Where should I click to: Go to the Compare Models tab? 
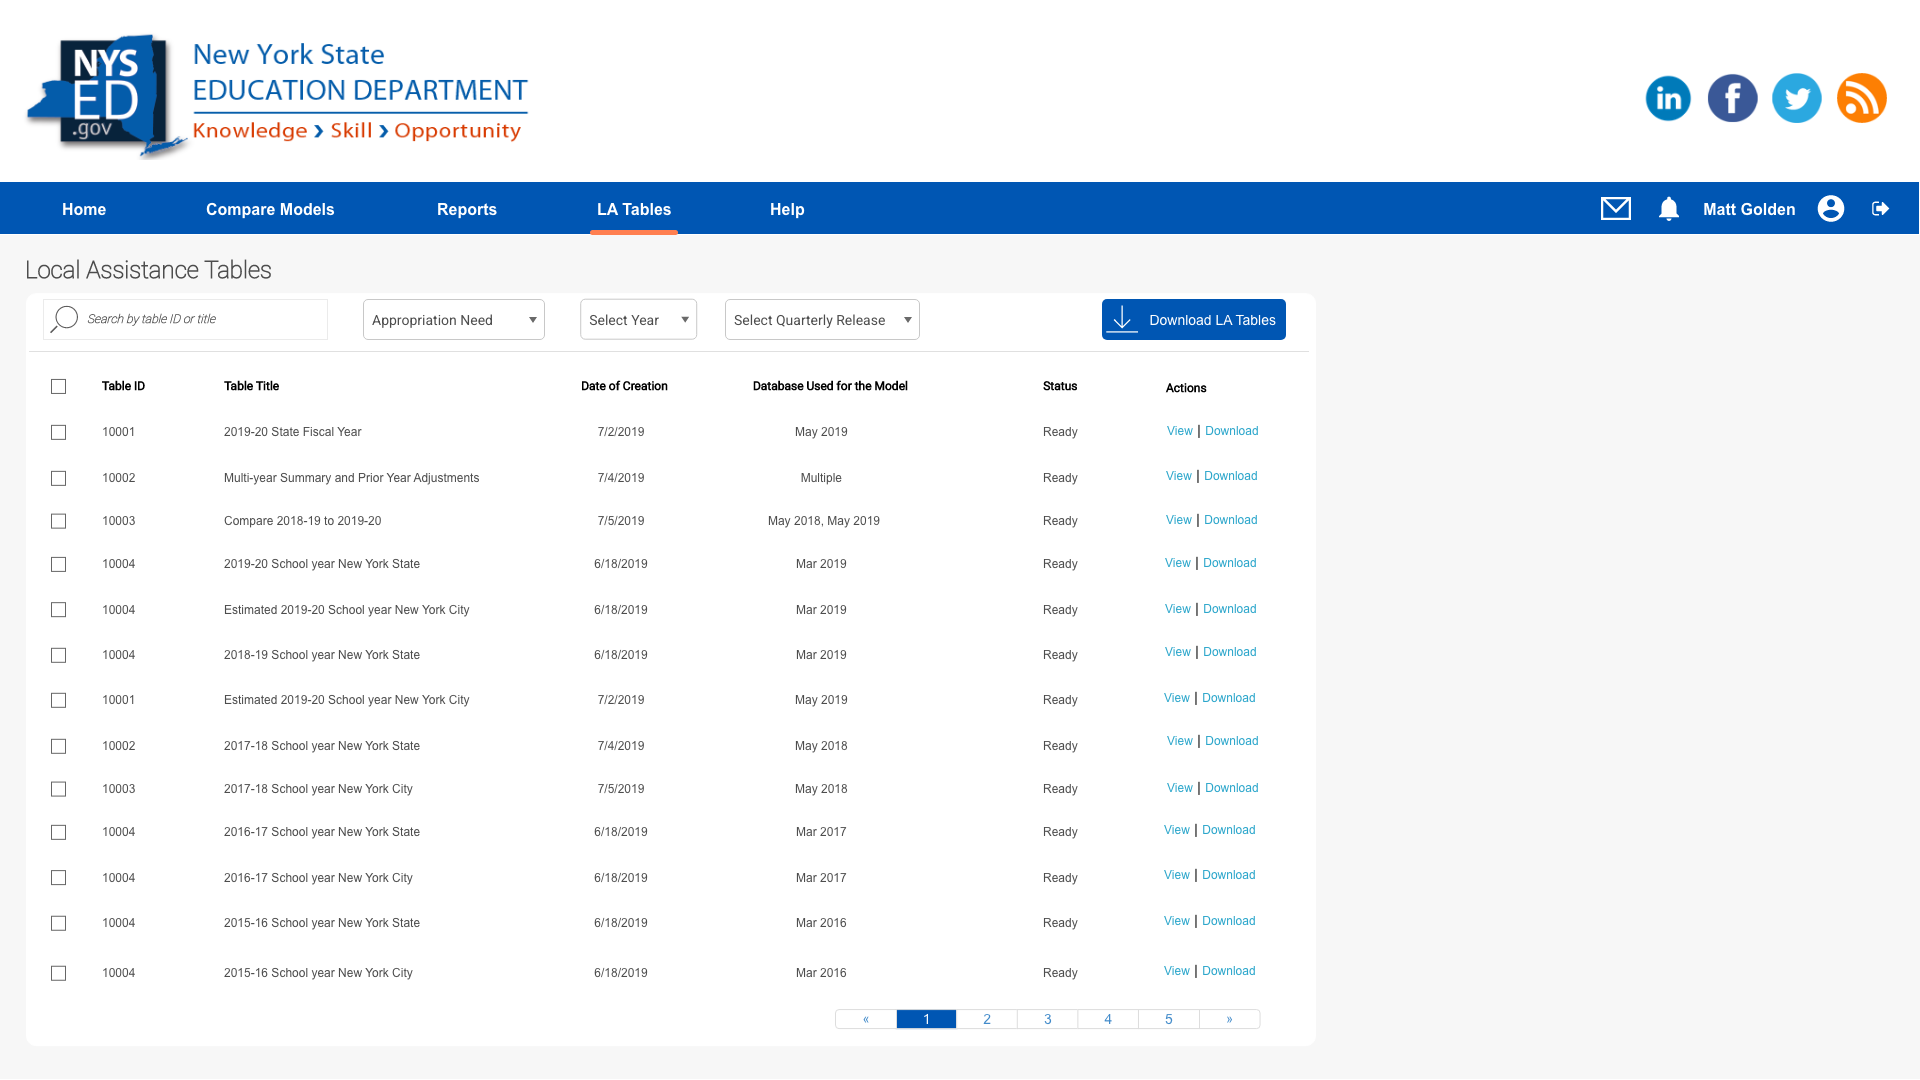270,209
